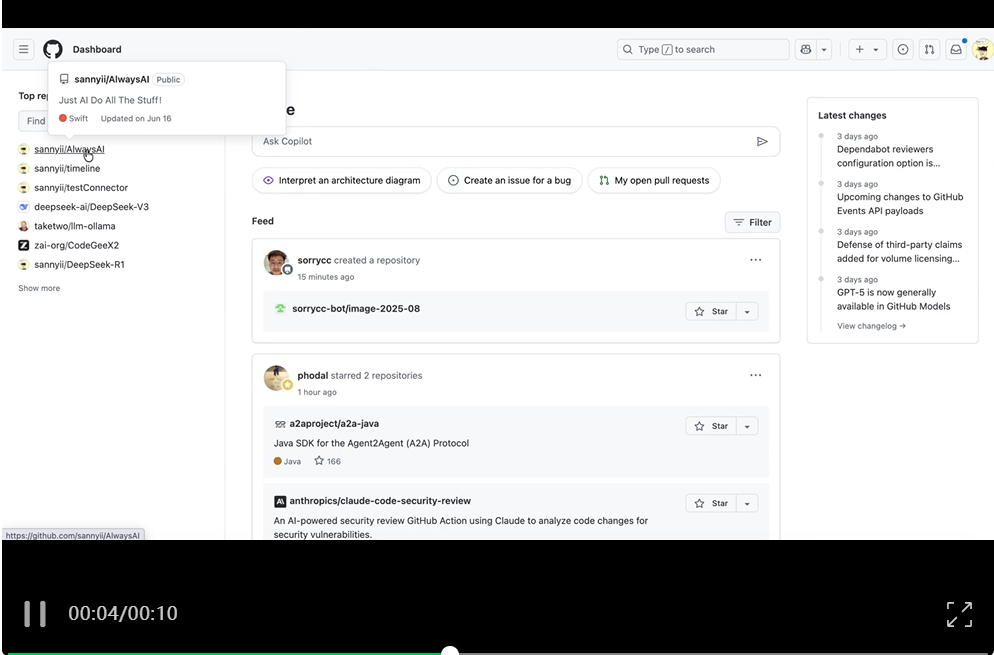Screen dimensions: 994x655
Task: Open Copilot chat icon in header
Action: click(806, 49)
